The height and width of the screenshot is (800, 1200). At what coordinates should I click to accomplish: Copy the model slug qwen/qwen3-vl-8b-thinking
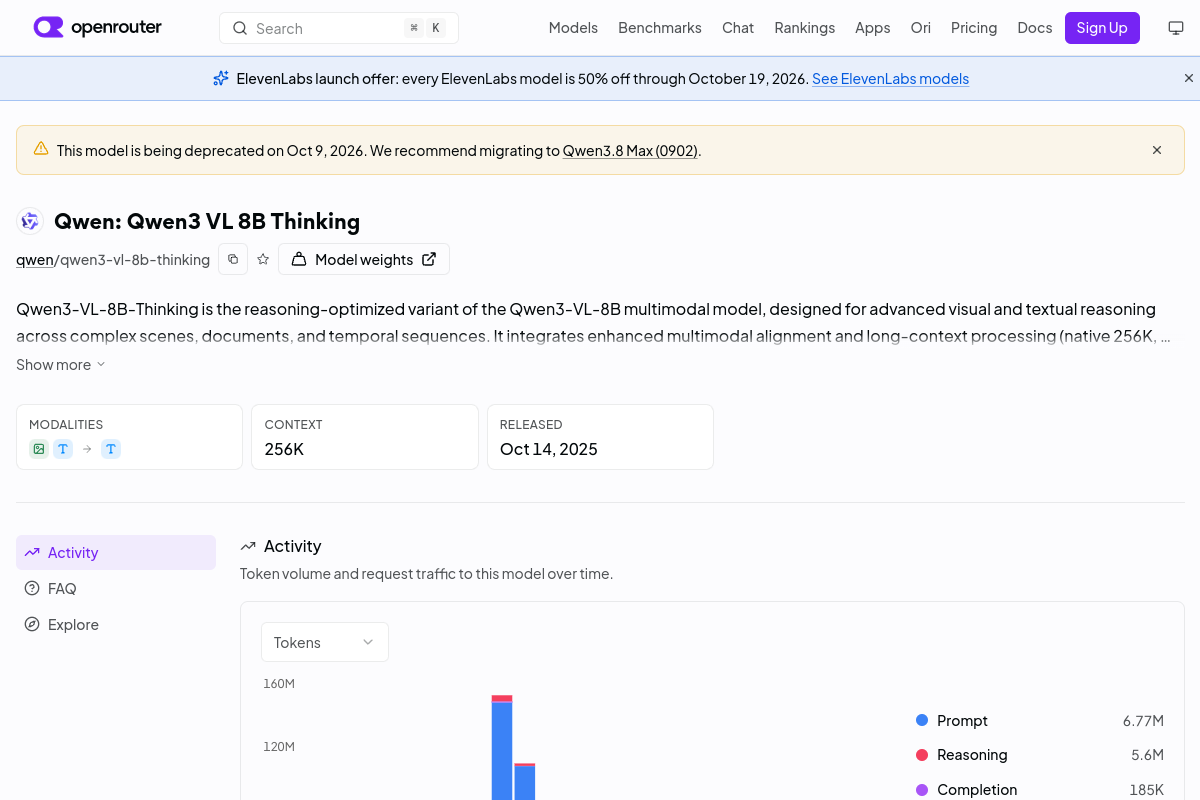(x=233, y=259)
